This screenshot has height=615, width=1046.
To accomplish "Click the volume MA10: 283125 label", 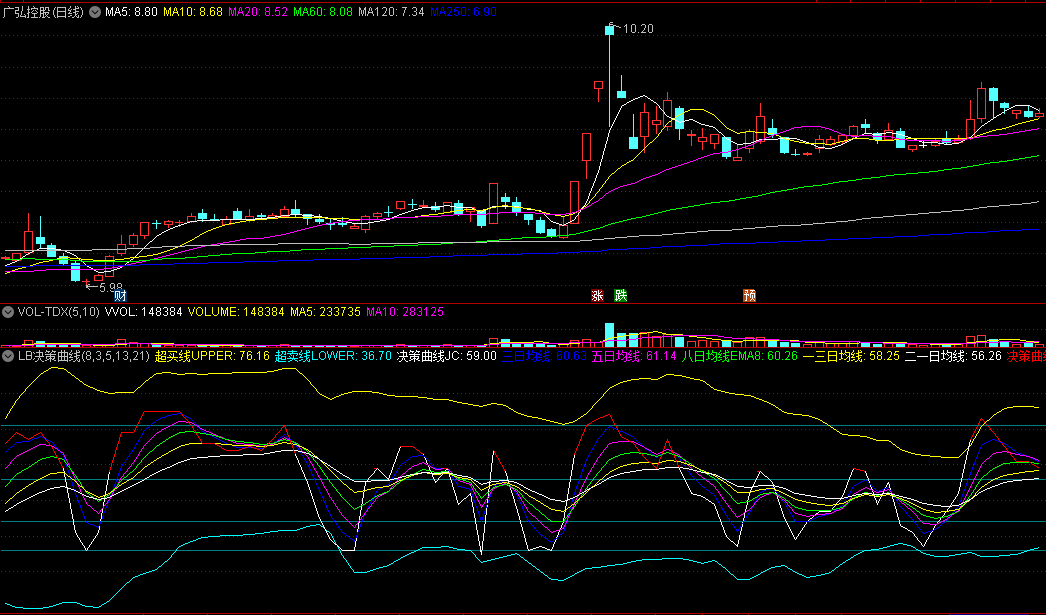I will tap(405, 312).
